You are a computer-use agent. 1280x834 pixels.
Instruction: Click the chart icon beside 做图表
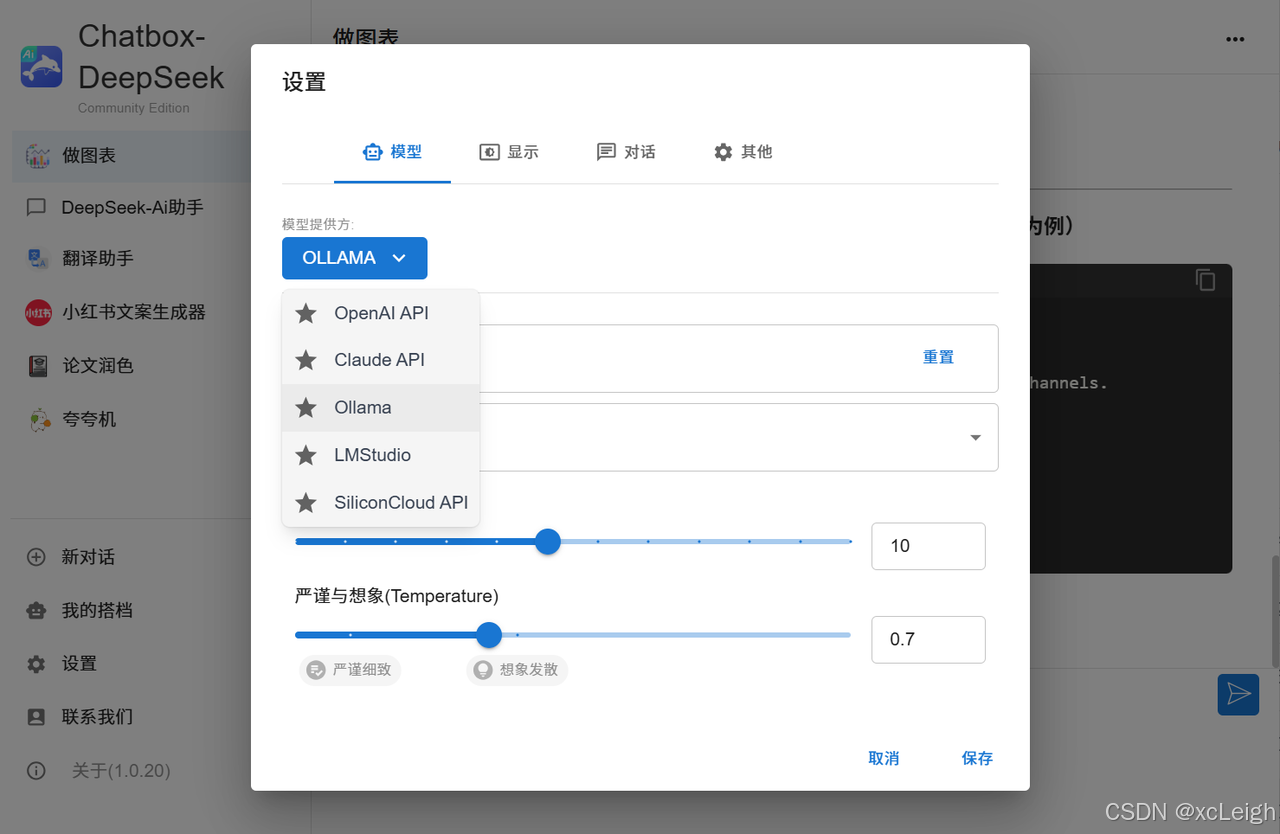click(x=38, y=156)
